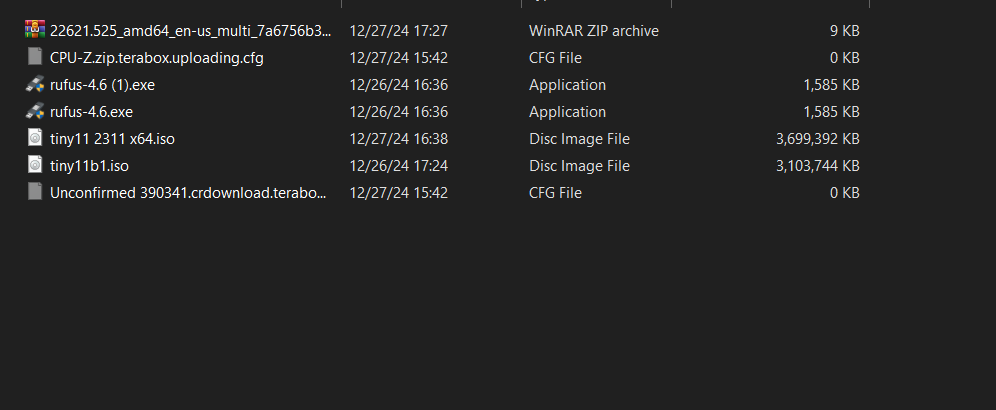
Task: Select the Unconfirmed 390341.crdownload.terabo file name
Action: (x=188, y=193)
